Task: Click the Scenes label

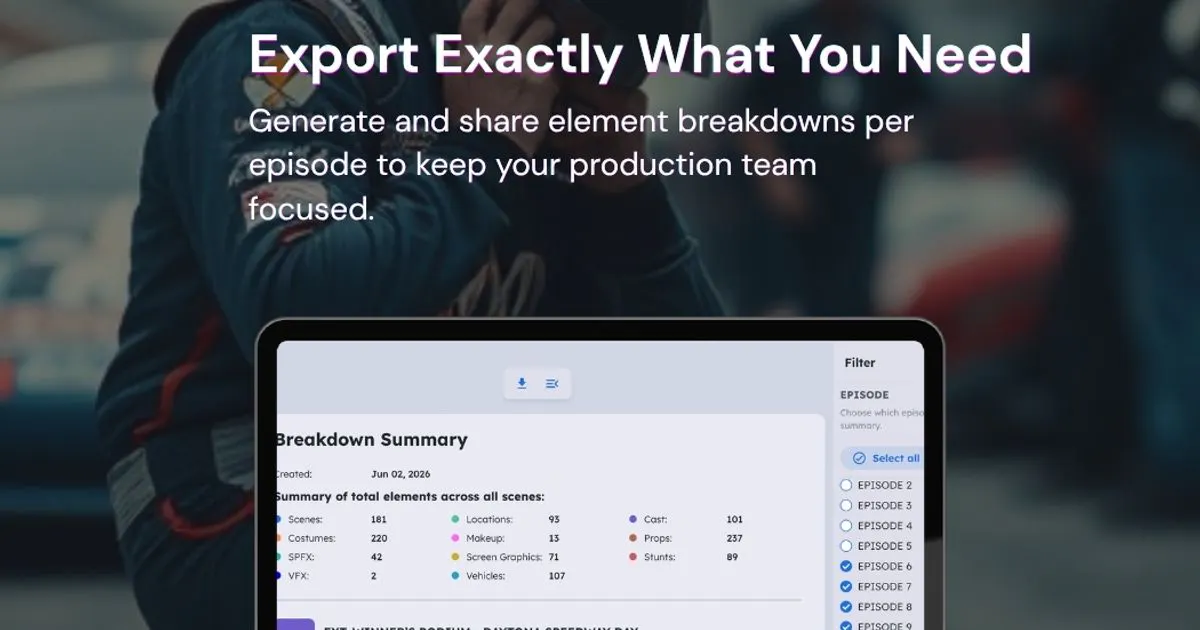Action: (305, 520)
